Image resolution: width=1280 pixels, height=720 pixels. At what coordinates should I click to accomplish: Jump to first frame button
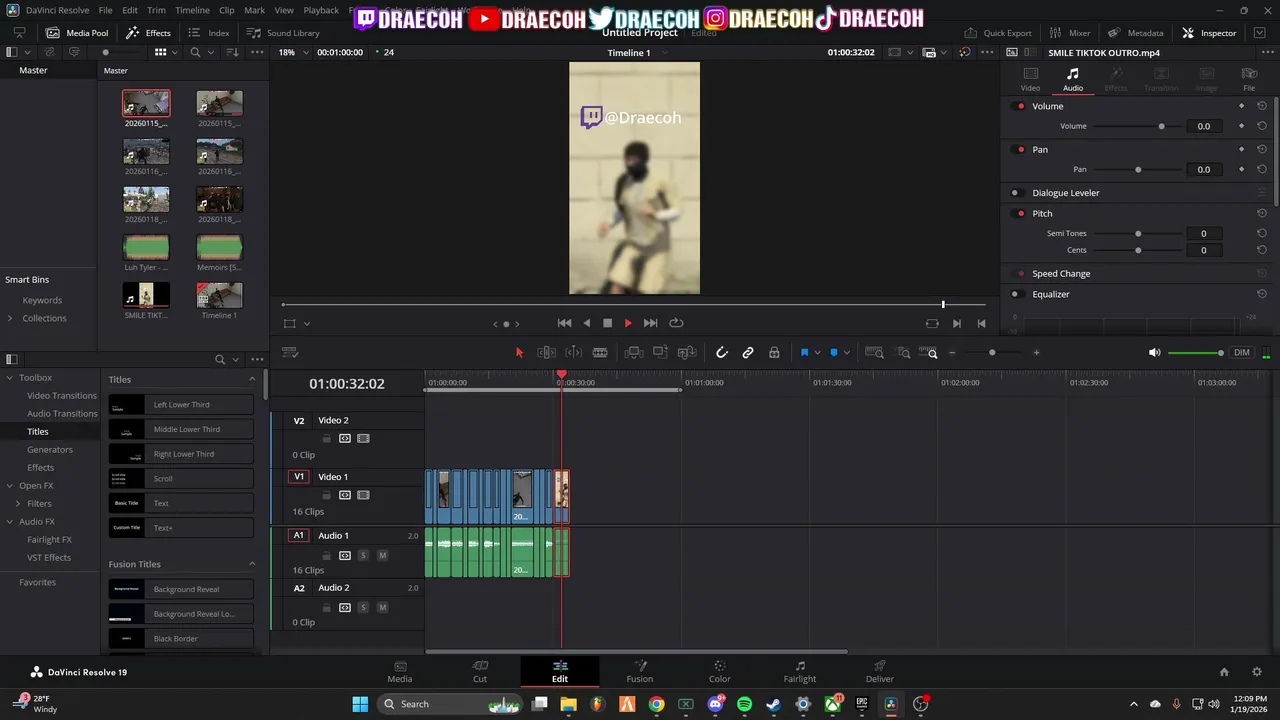click(564, 323)
